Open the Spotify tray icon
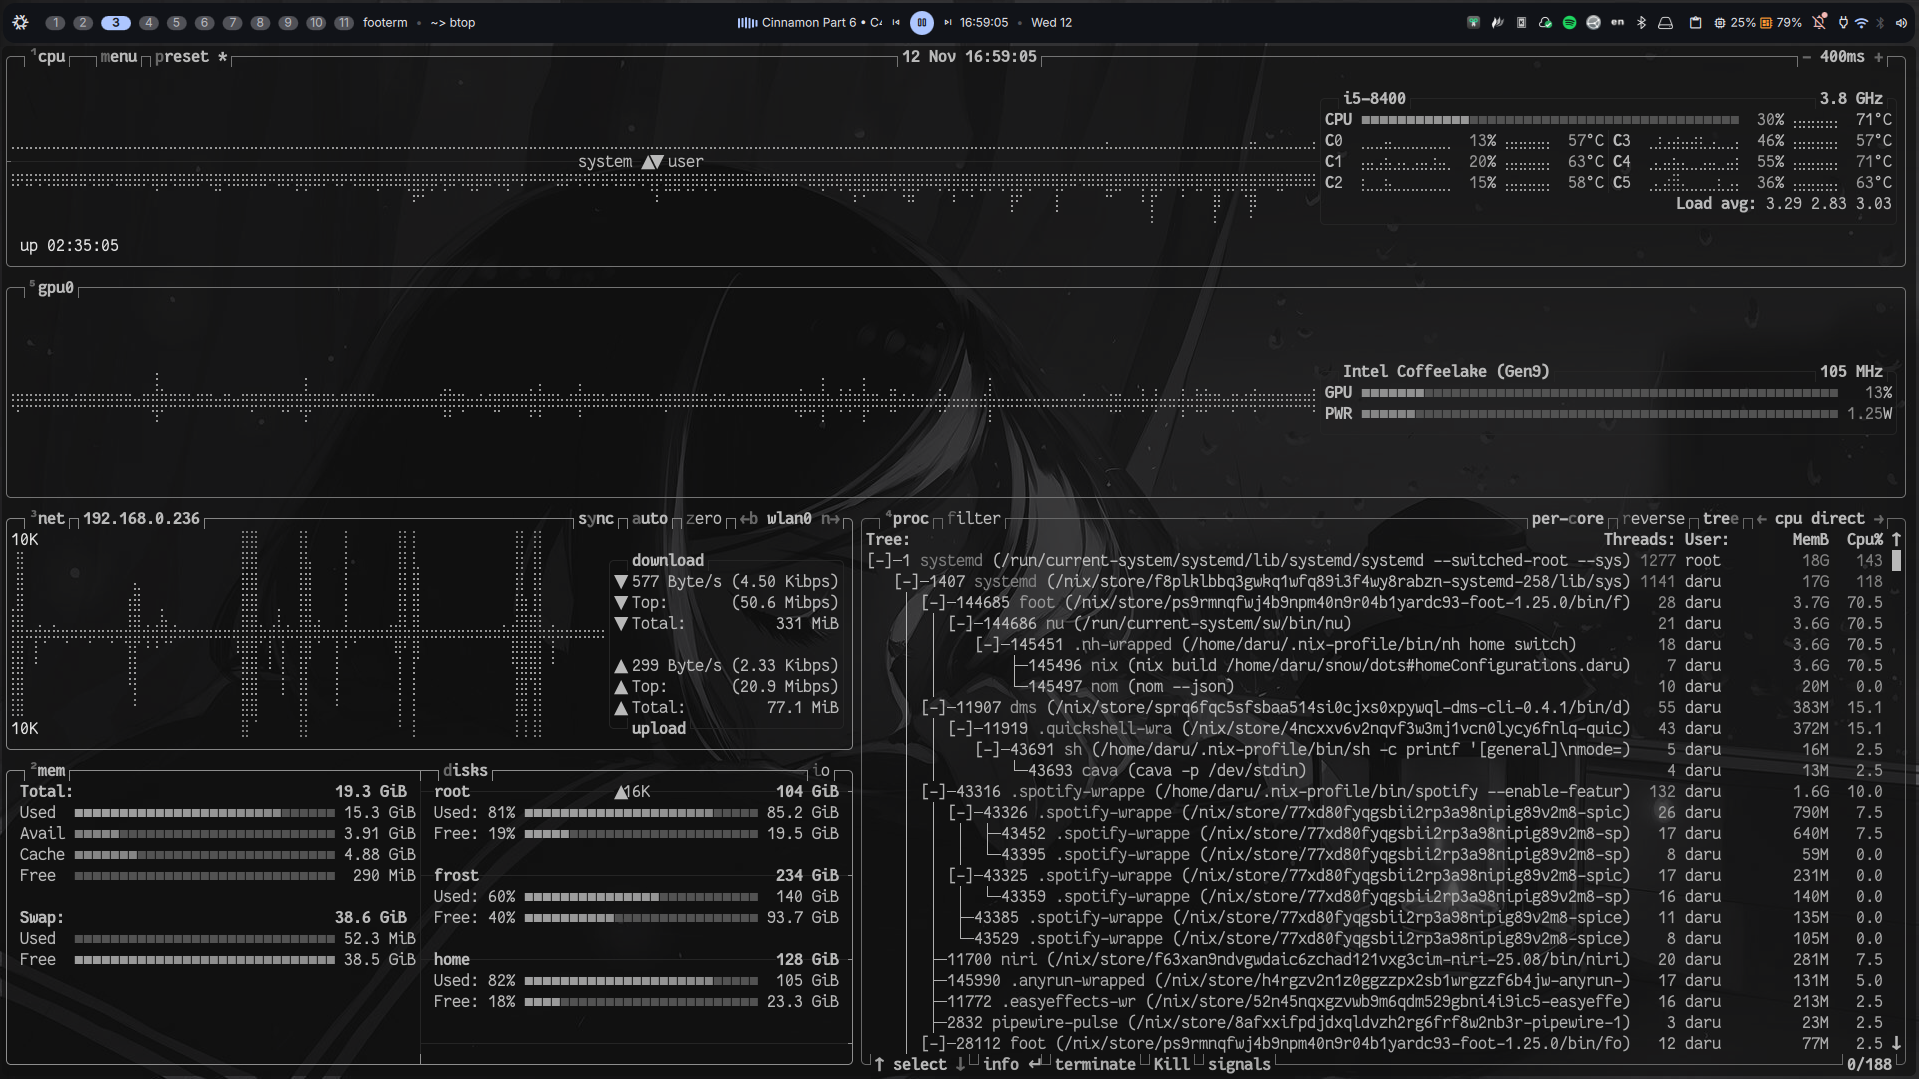1919x1079 pixels. pyautogui.click(x=1569, y=22)
